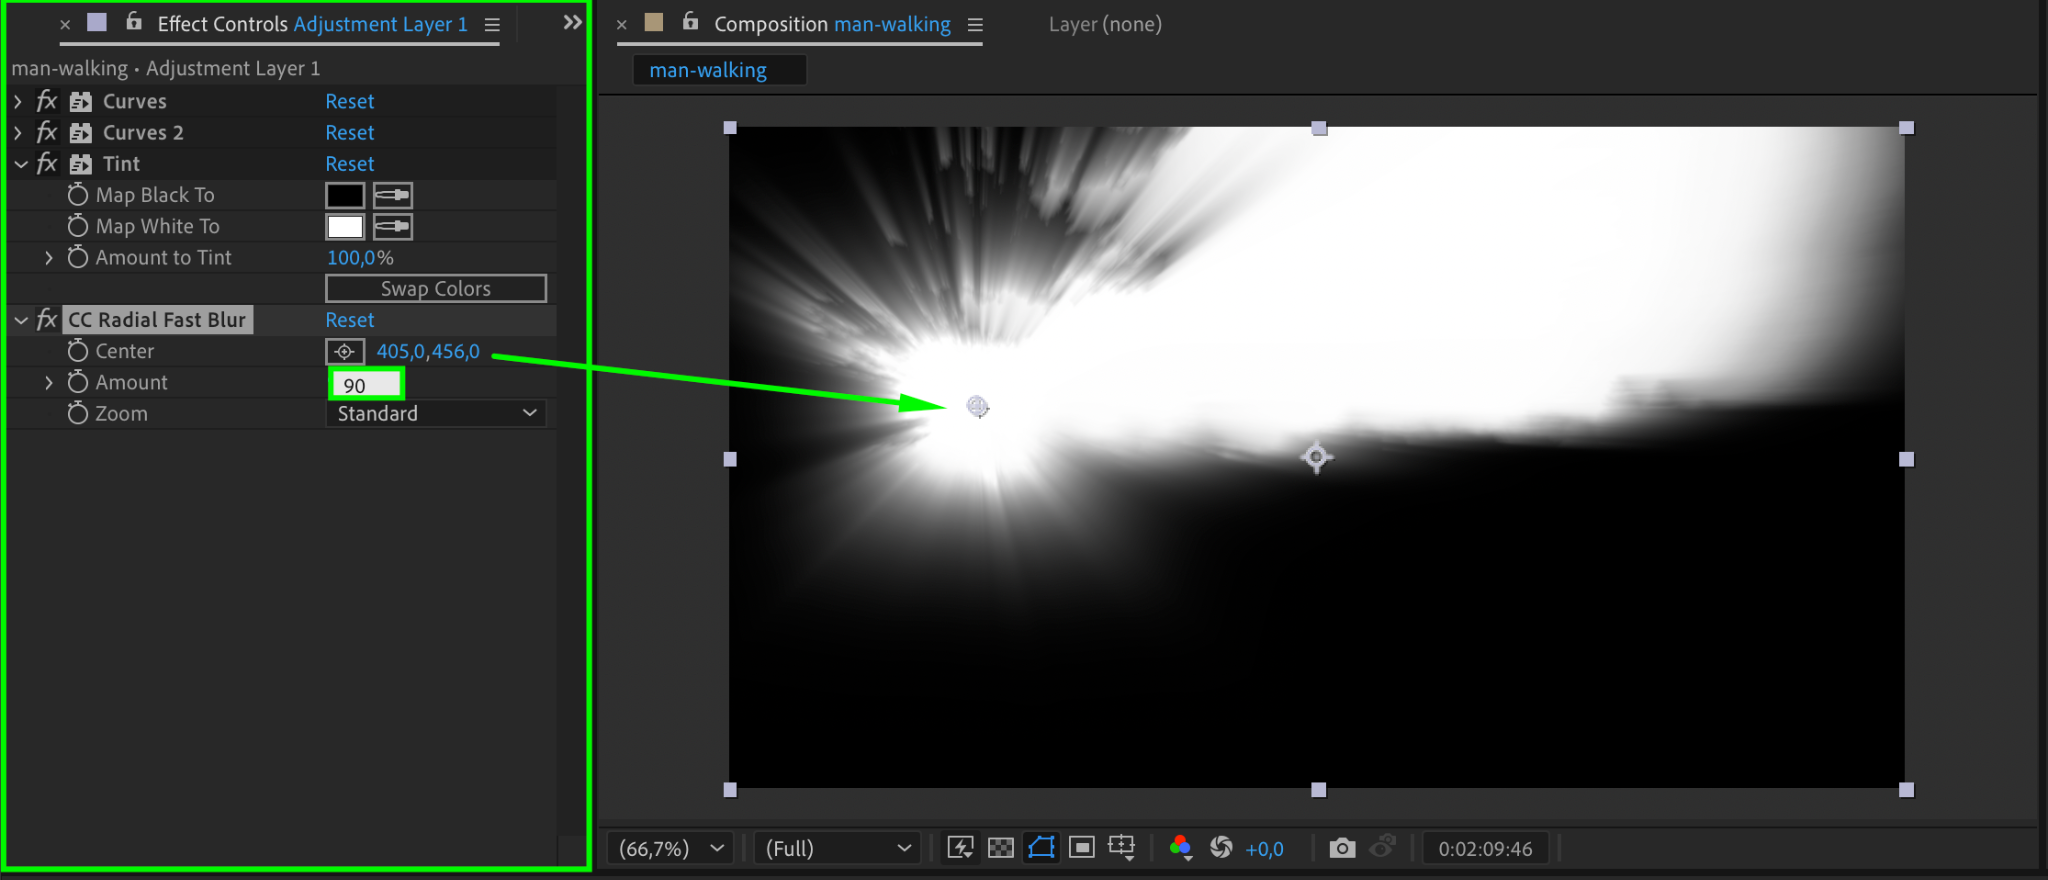Close the Effect Controls panel tab

tap(65, 25)
